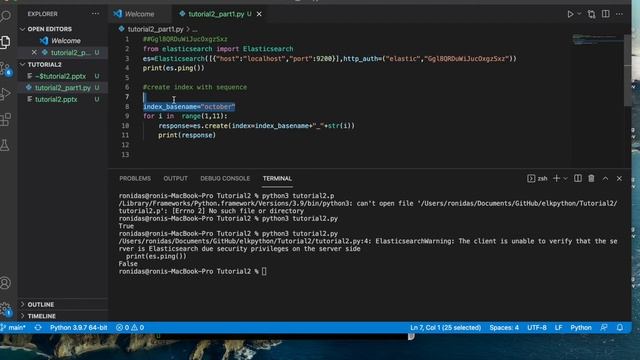Screen dimensions: 640x360
Task: Click the editor vertical scrollbar
Action: (627, 69)
